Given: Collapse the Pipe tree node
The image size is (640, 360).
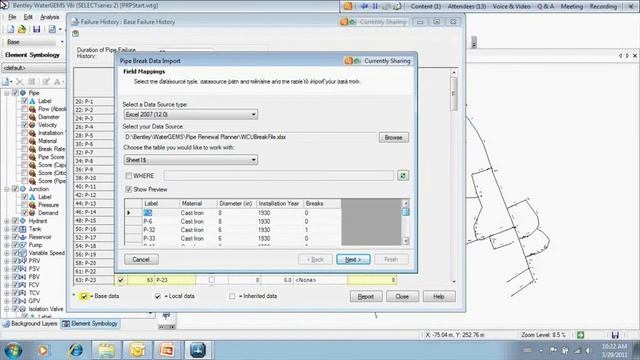Looking at the screenshot, I should (x=7, y=93).
